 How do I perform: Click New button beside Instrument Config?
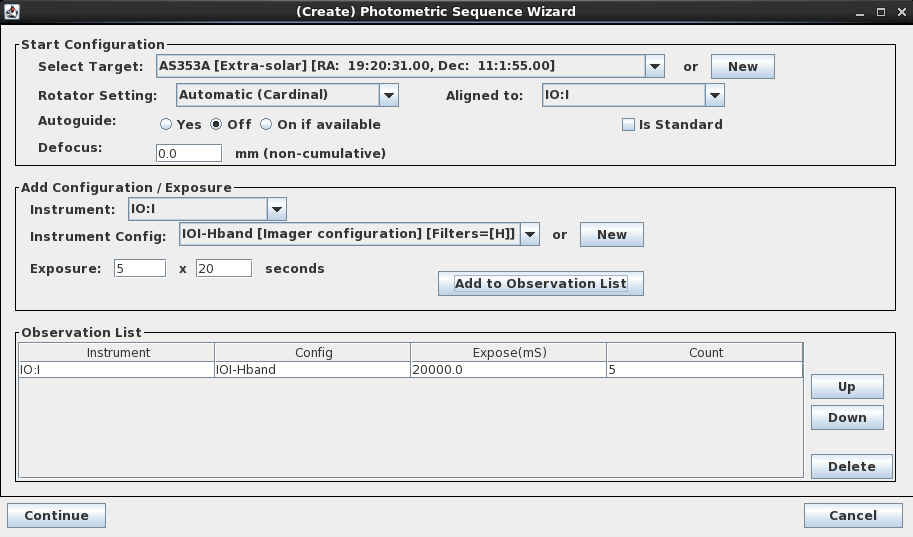pyautogui.click(x=611, y=235)
